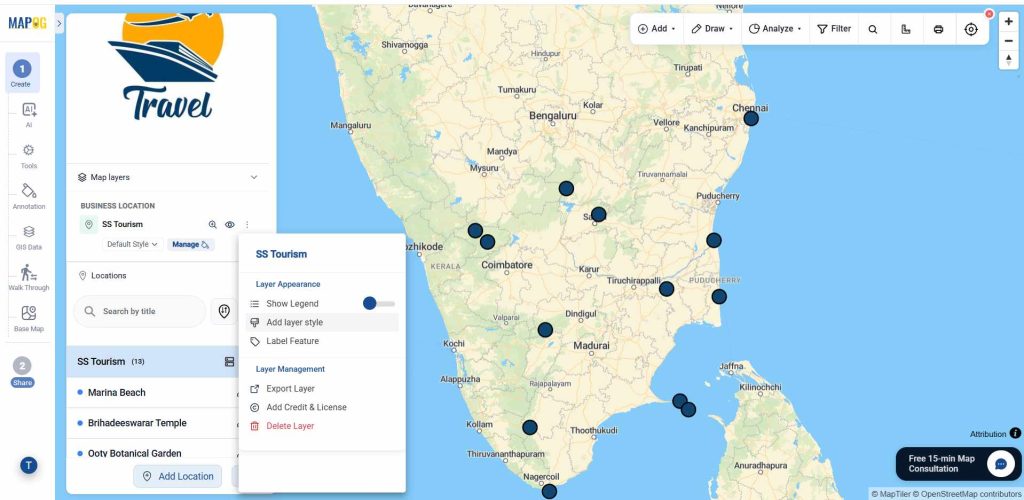Click the Locations heading
The width and height of the screenshot is (1024, 500).
(108, 275)
